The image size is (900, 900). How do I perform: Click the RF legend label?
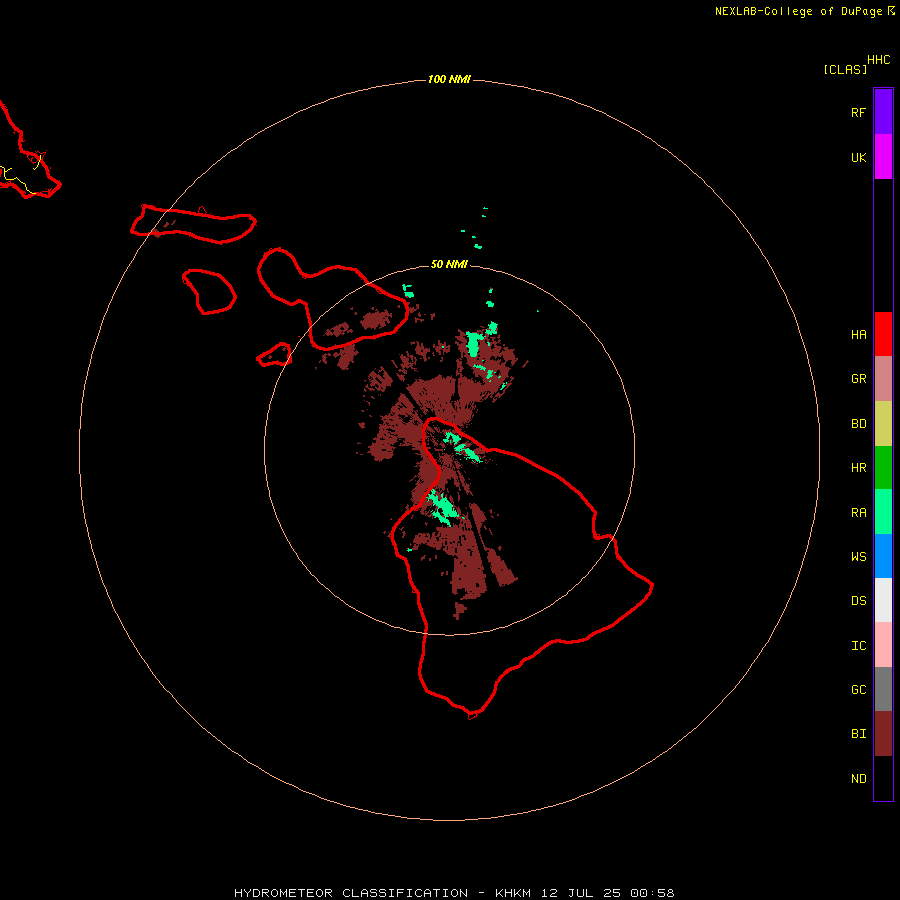click(858, 112)
